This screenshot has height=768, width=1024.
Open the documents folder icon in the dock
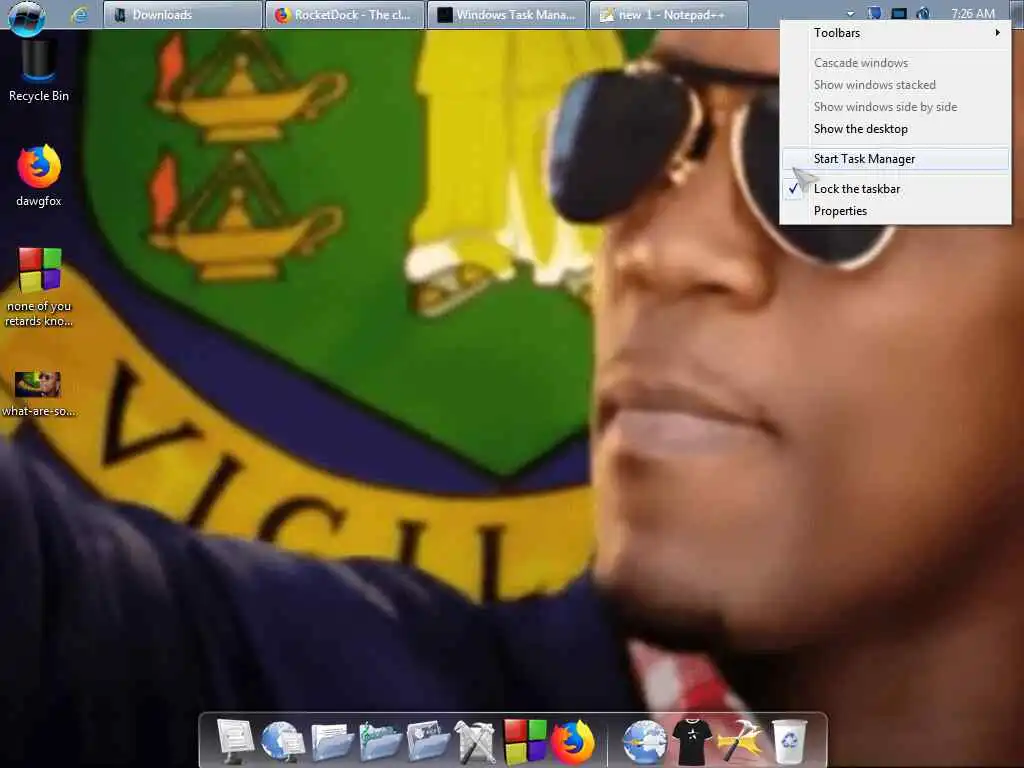[x=331, y=741]
